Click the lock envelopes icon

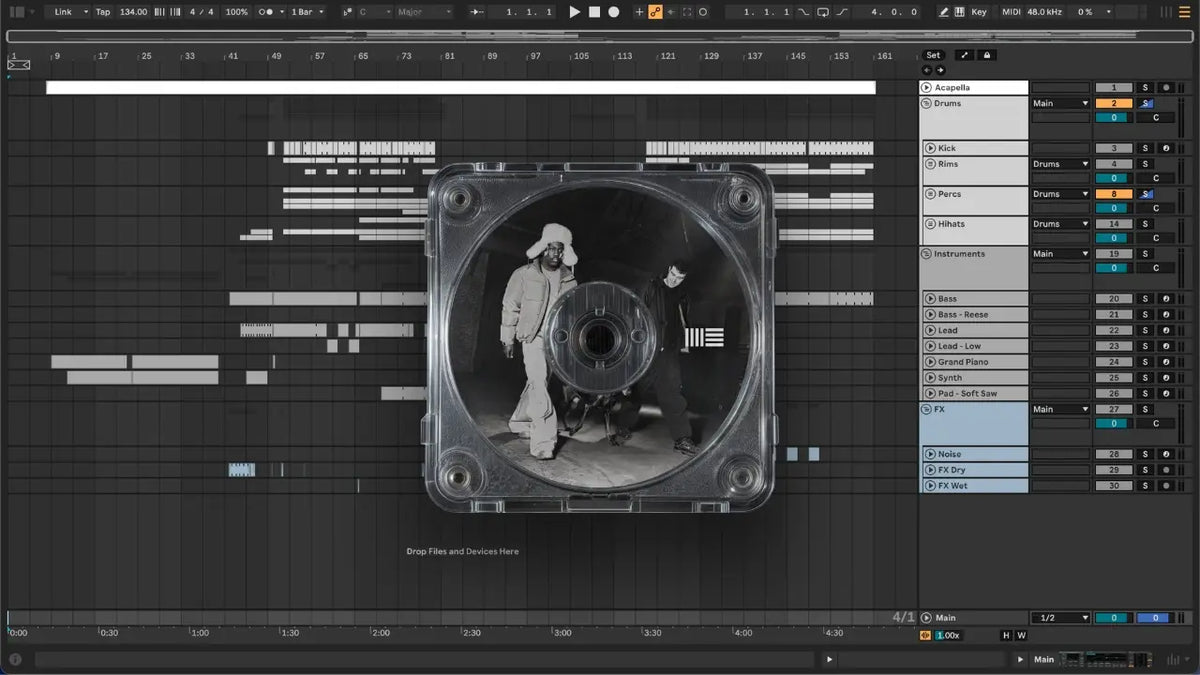coord(987,55)
